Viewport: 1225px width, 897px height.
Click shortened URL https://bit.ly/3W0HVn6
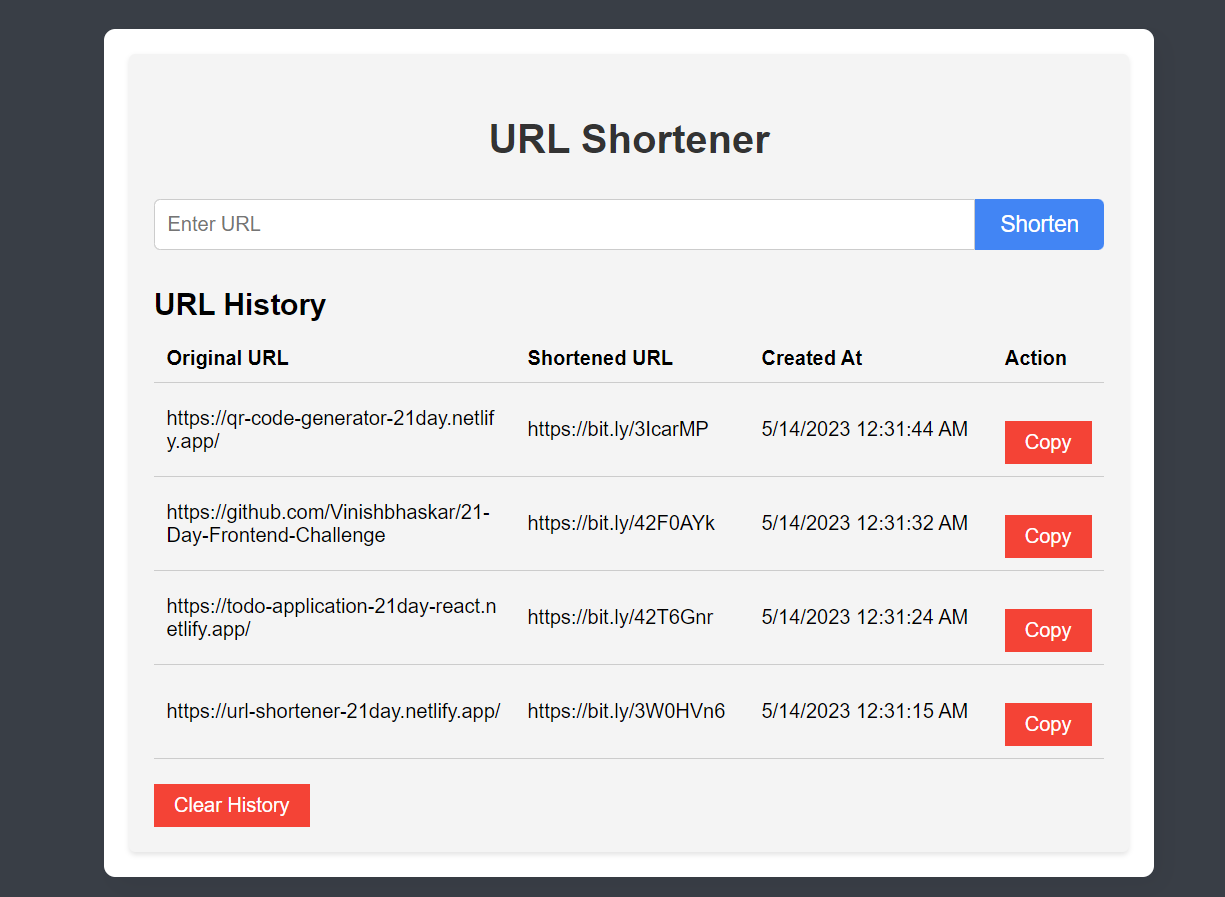tap(626, 711)
